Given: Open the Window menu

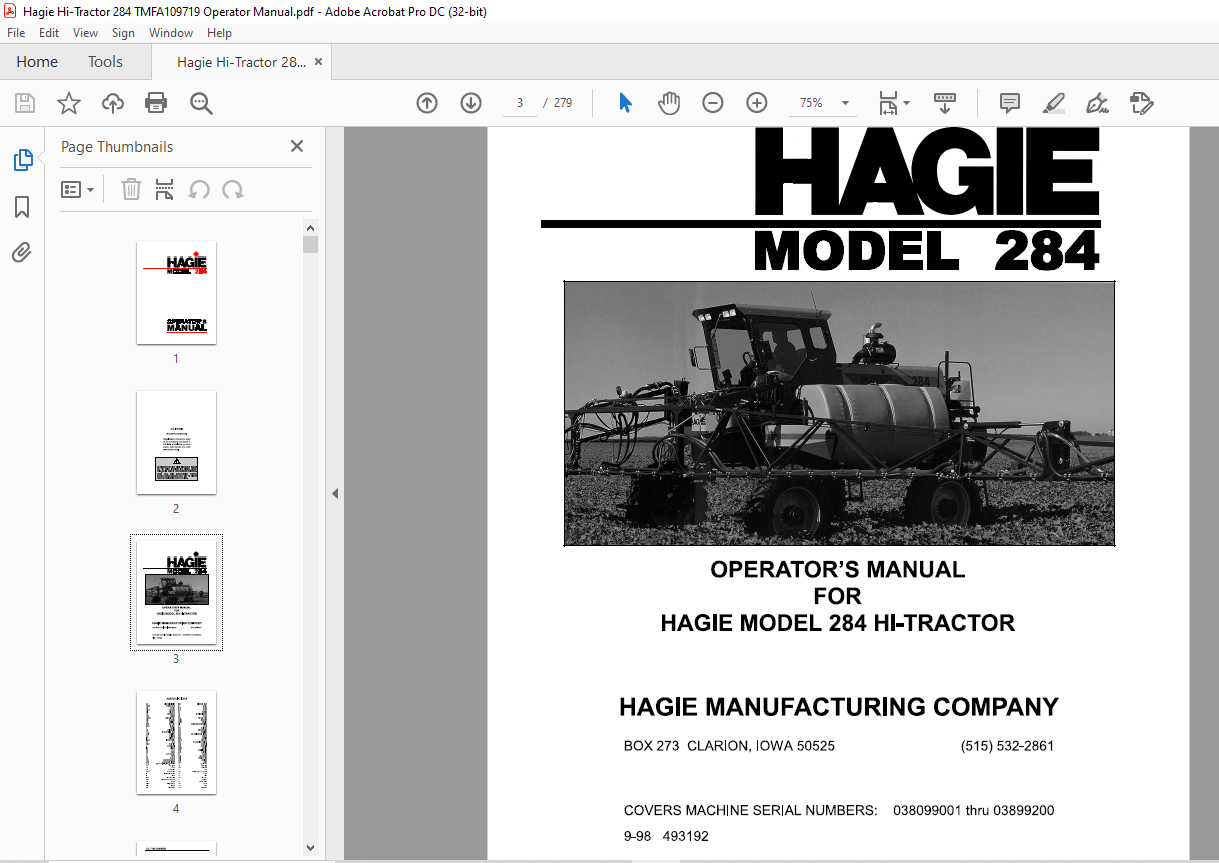Looking at the screenshot, I should tap(171, 33).
